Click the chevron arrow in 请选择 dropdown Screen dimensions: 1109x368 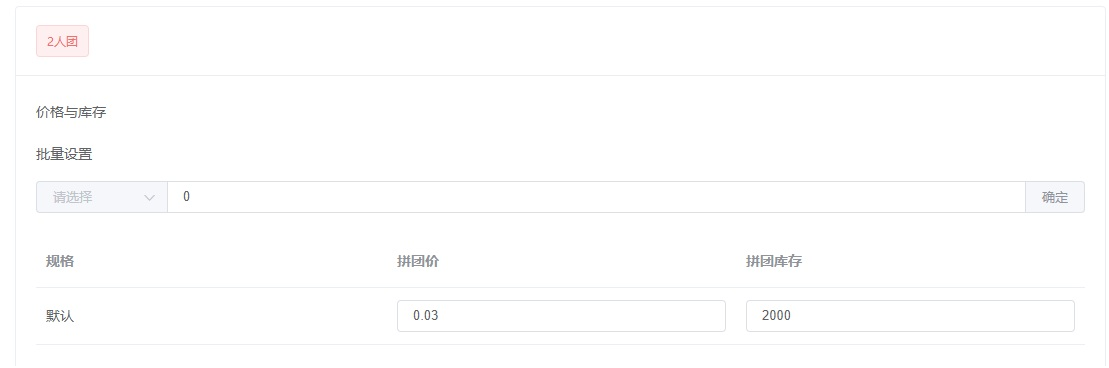tap(149, 197)
